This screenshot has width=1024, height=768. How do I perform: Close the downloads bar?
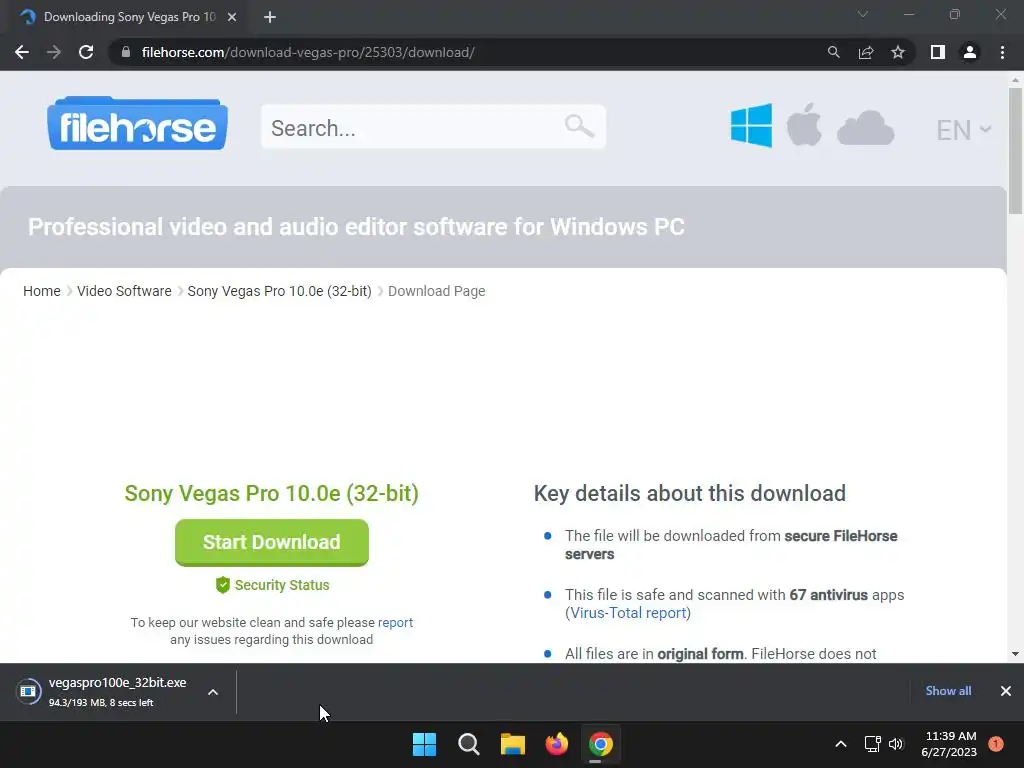point(1006,691)
